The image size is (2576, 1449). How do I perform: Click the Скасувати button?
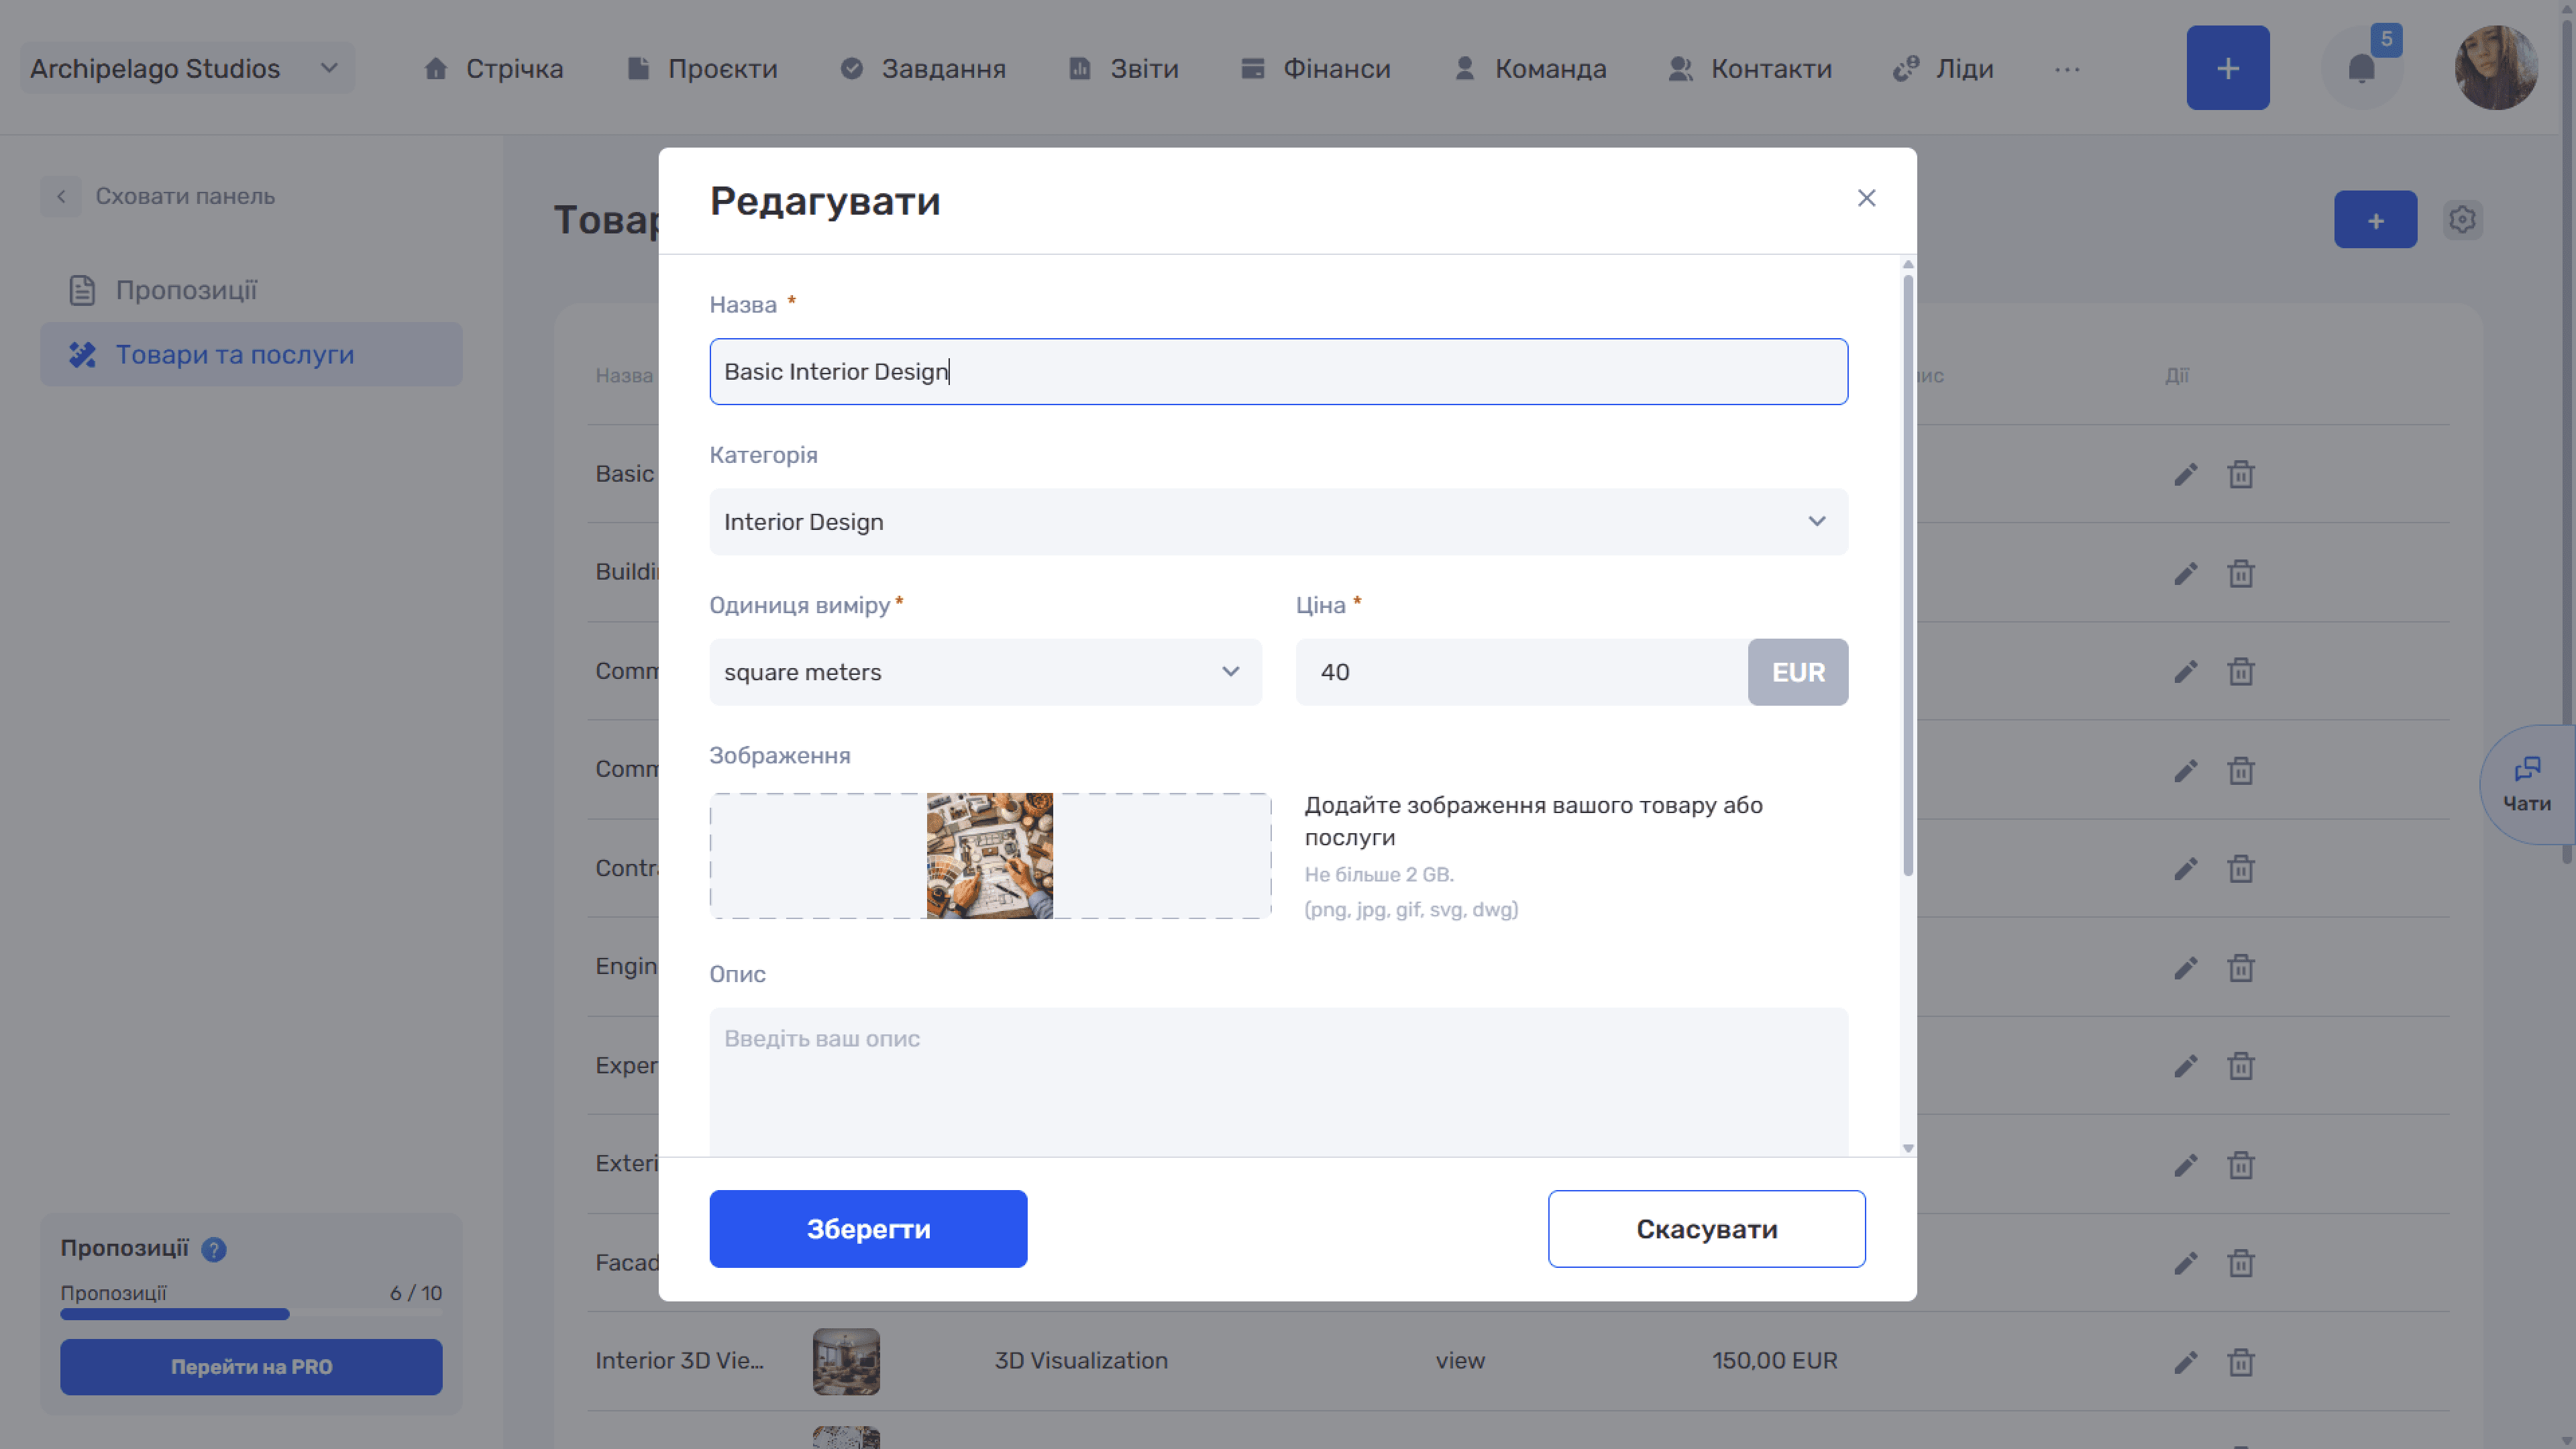(1706, 1229)
